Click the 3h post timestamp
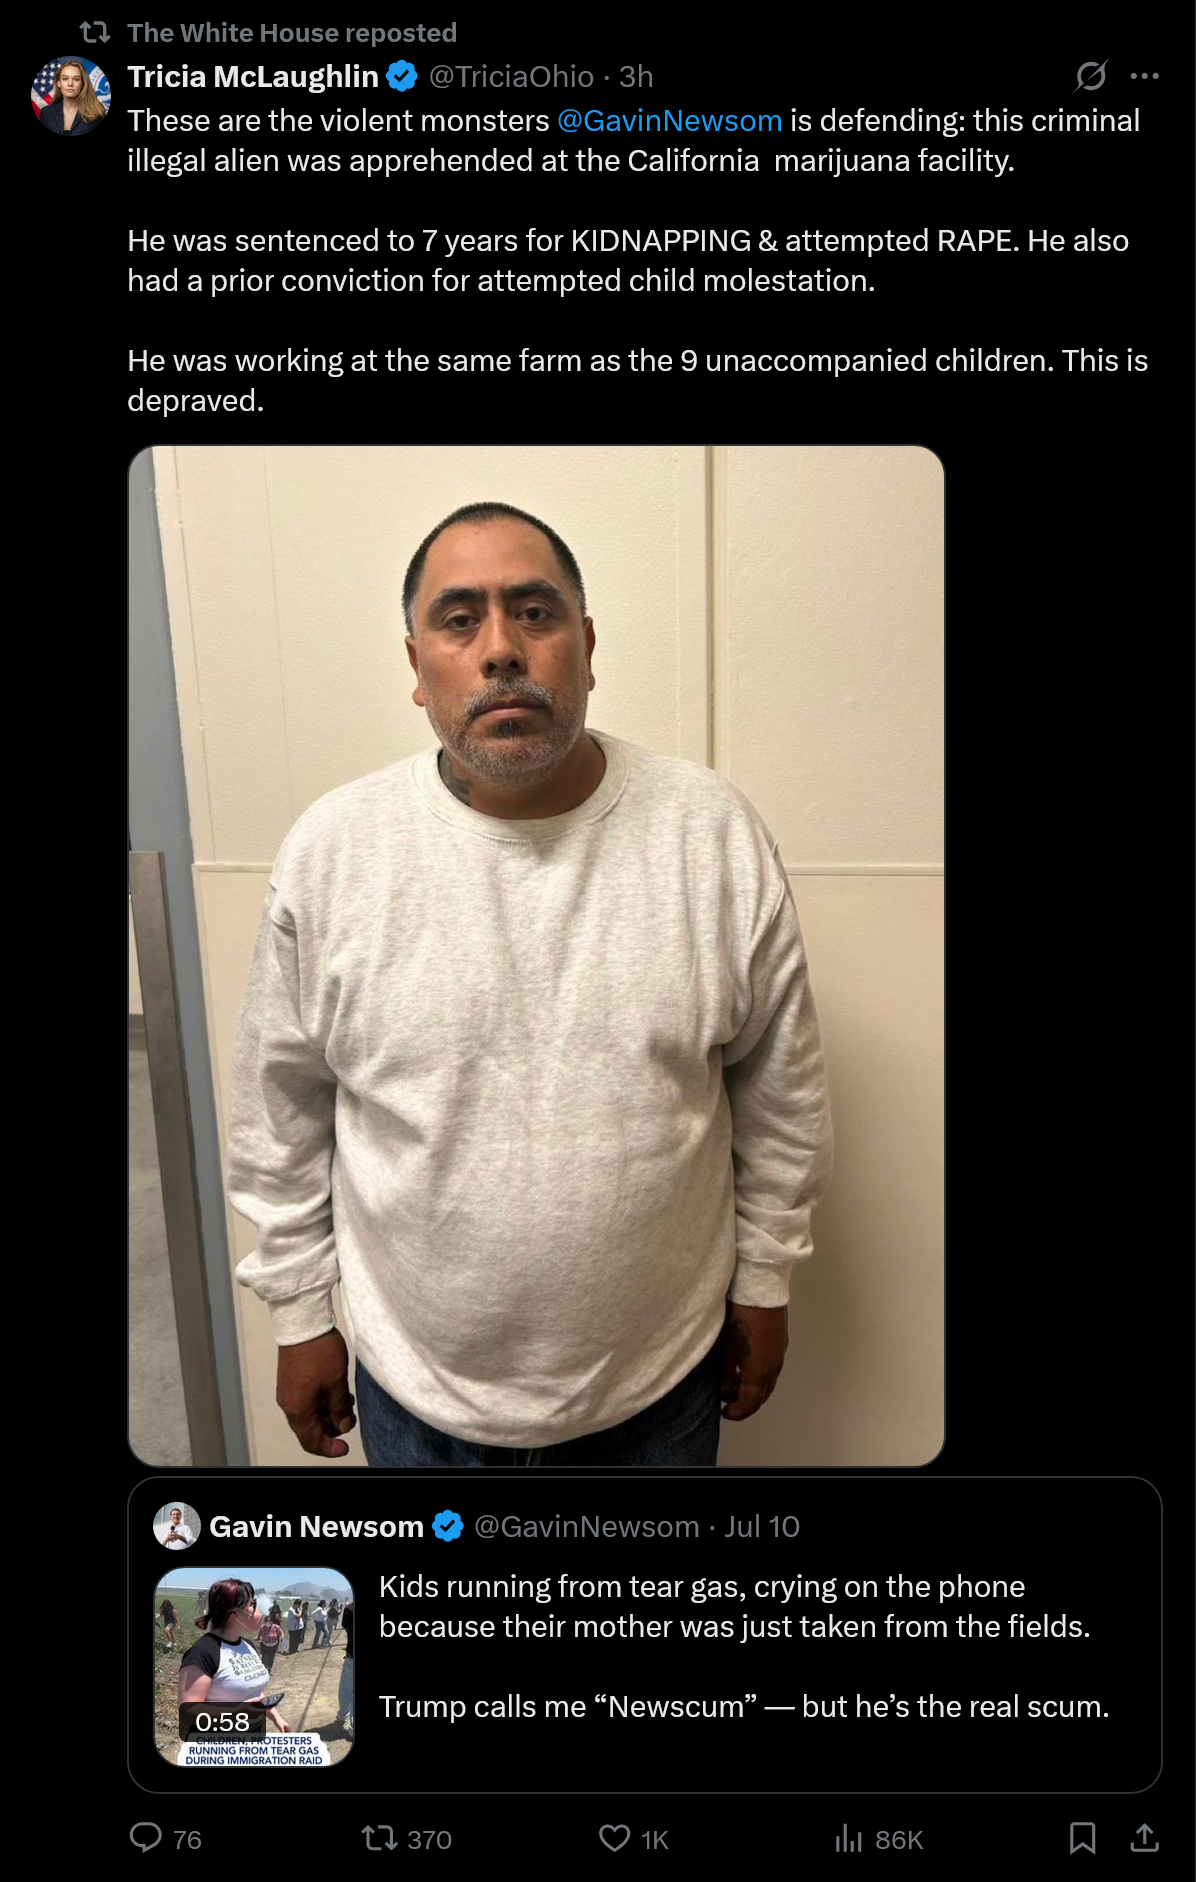 [x=636, y=77]
